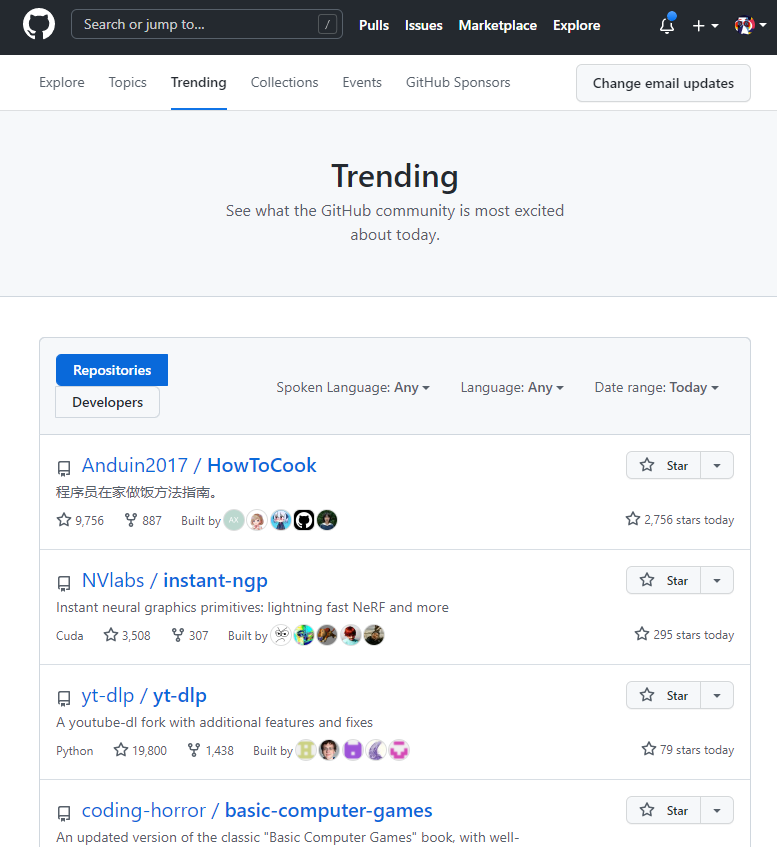
Task: Star the HowToCook repository
Action: [x=664, y=465]
